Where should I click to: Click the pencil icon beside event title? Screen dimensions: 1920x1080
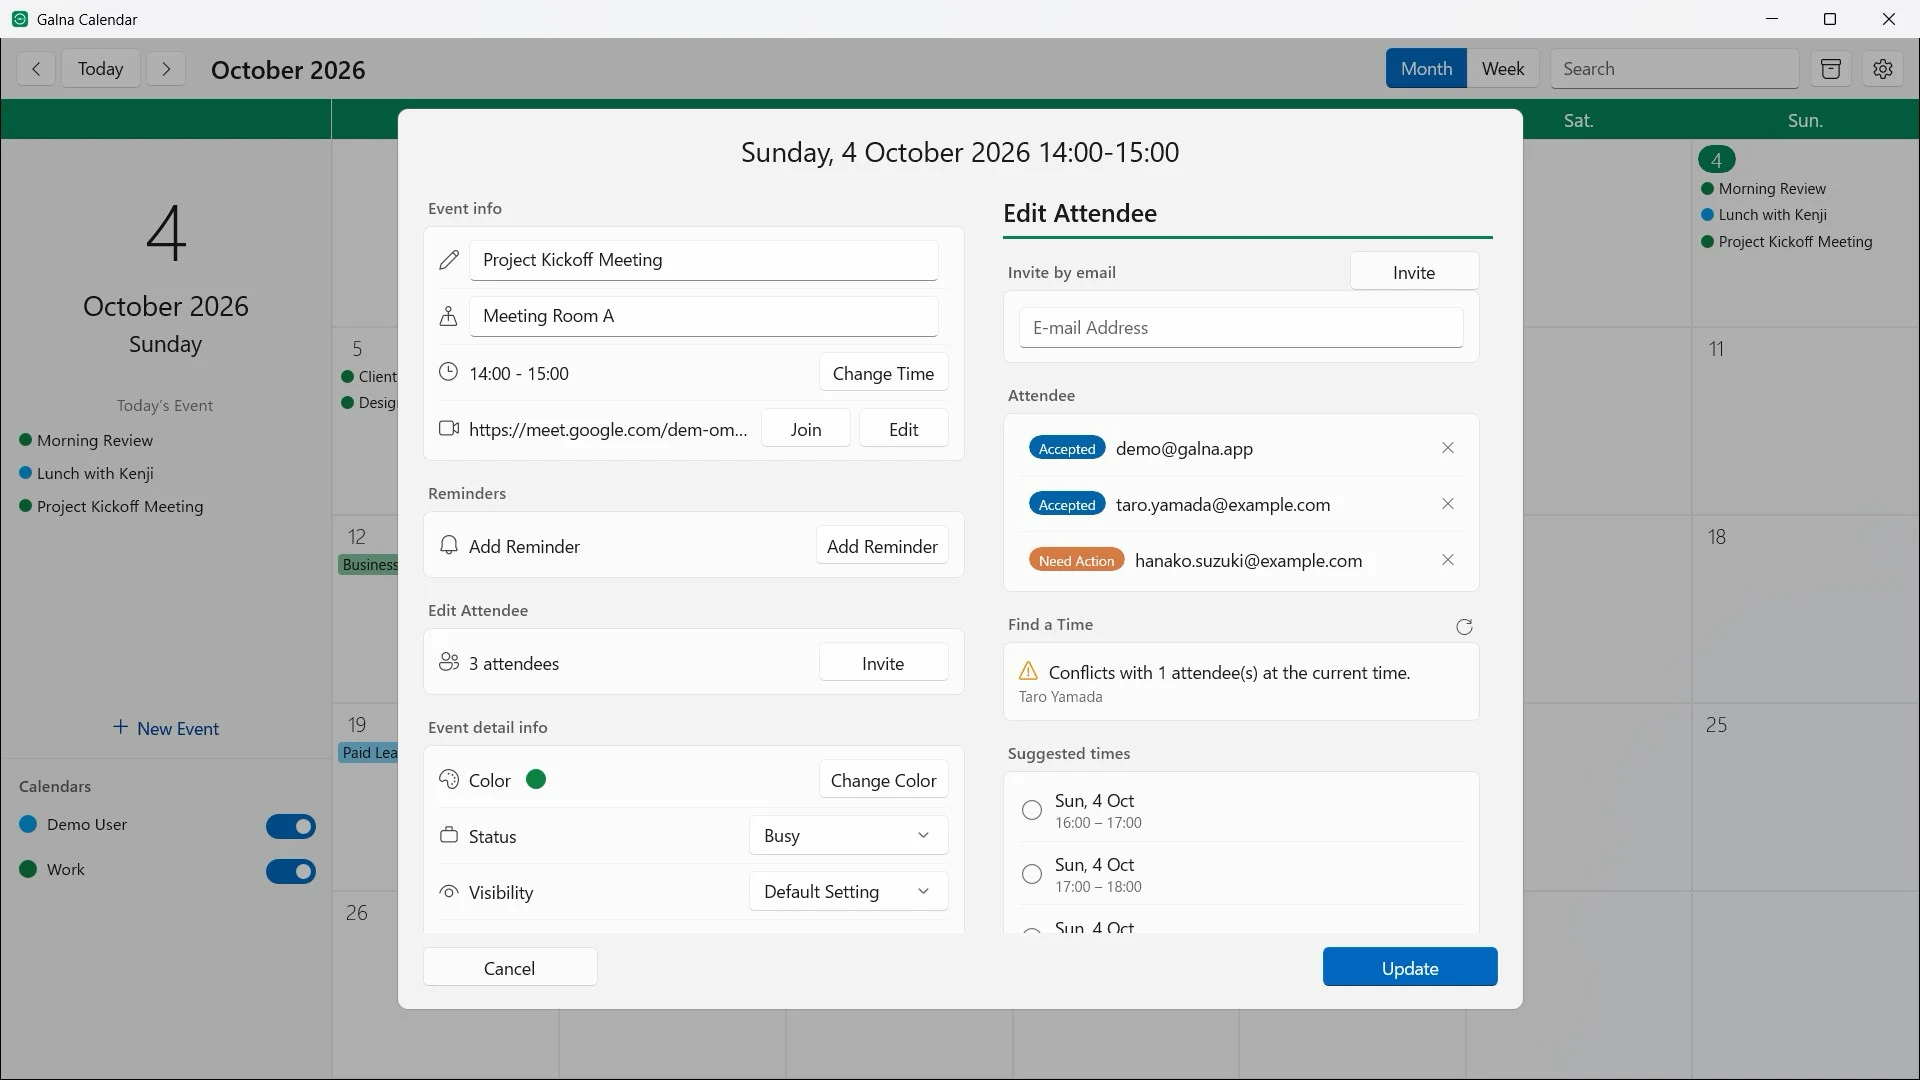coord(449,260)
